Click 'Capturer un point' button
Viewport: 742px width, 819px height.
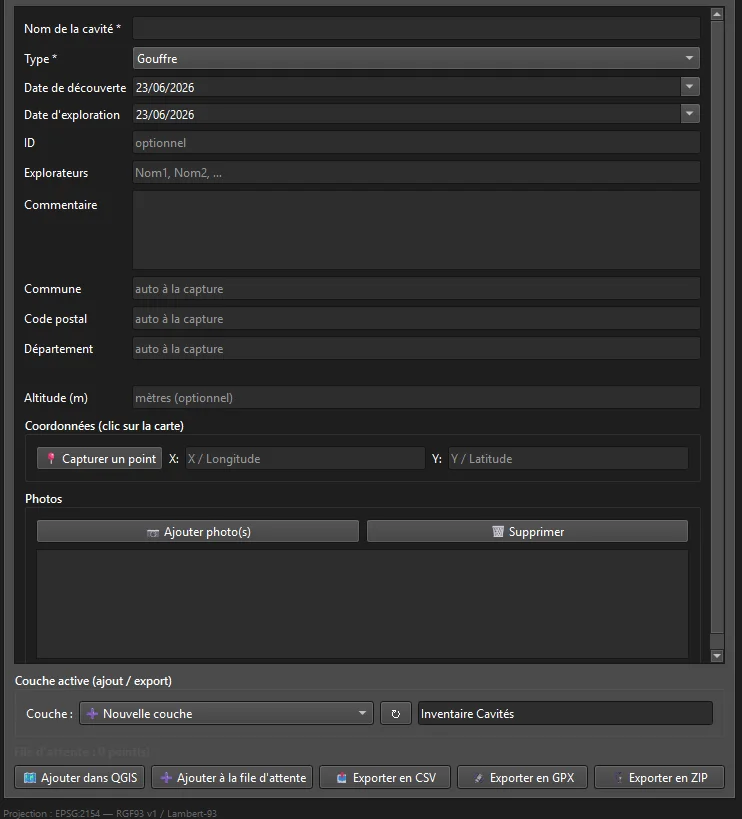(99, 459)
